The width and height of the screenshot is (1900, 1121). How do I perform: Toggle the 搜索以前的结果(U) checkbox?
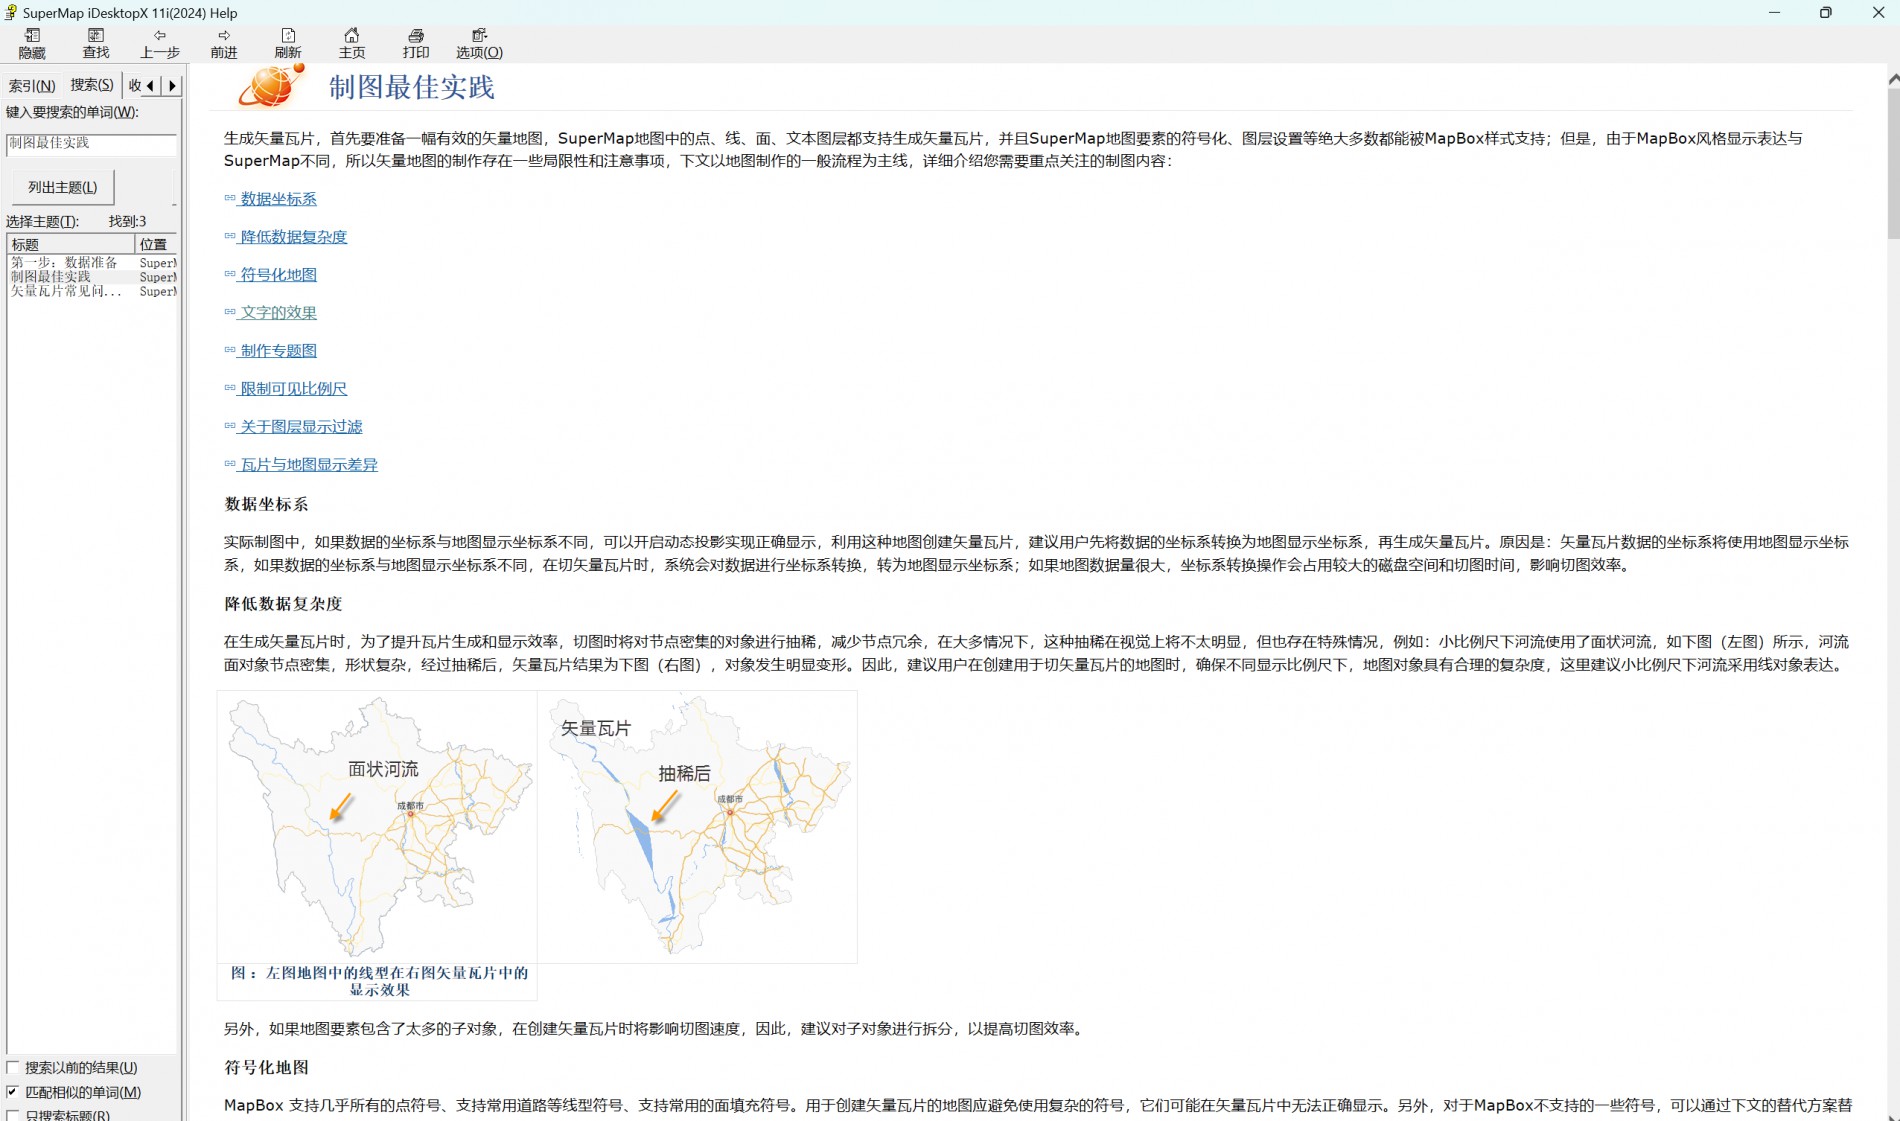[x=13, y=1067]
